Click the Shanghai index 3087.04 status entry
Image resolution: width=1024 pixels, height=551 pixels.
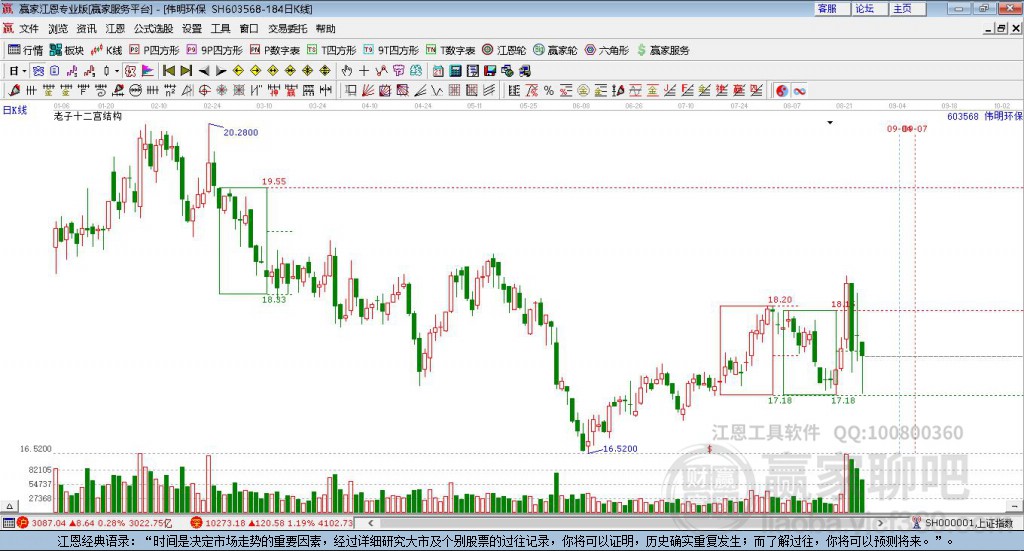click(x=95, y=523)
